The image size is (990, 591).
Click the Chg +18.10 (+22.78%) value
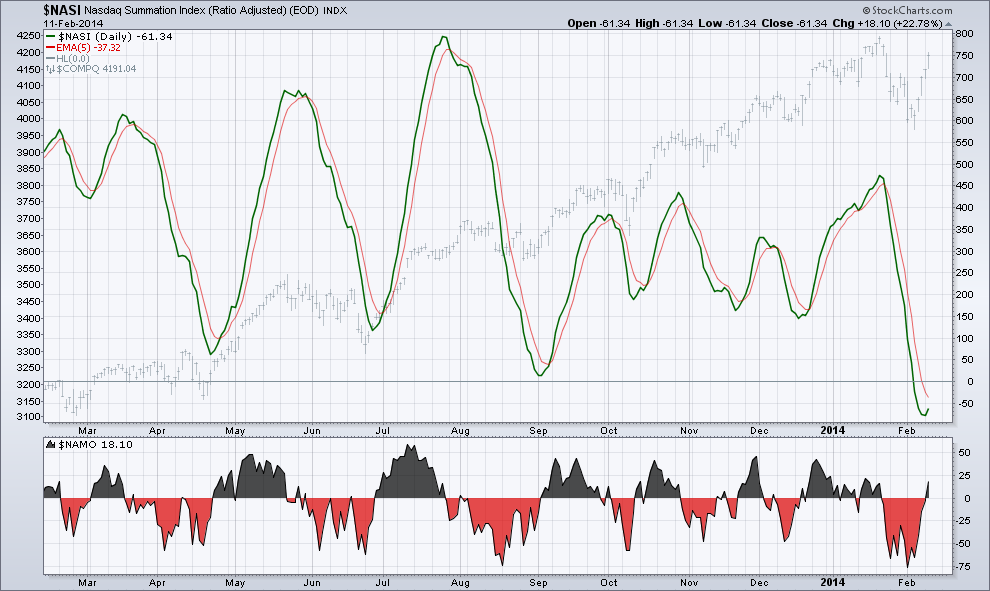click(x=887, y=23)
